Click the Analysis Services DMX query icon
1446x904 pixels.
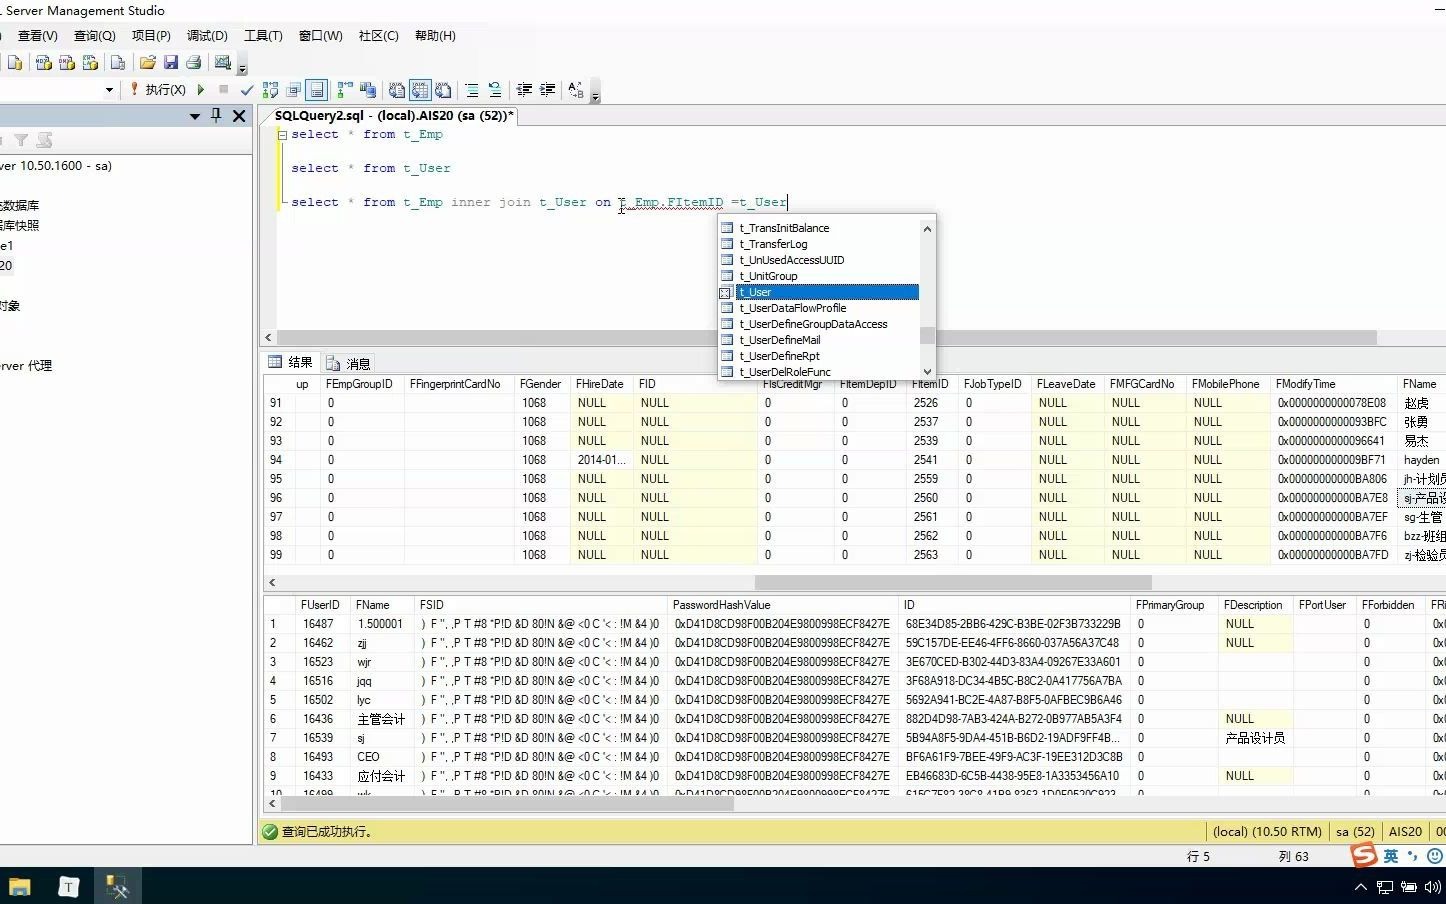coord(67,62)
